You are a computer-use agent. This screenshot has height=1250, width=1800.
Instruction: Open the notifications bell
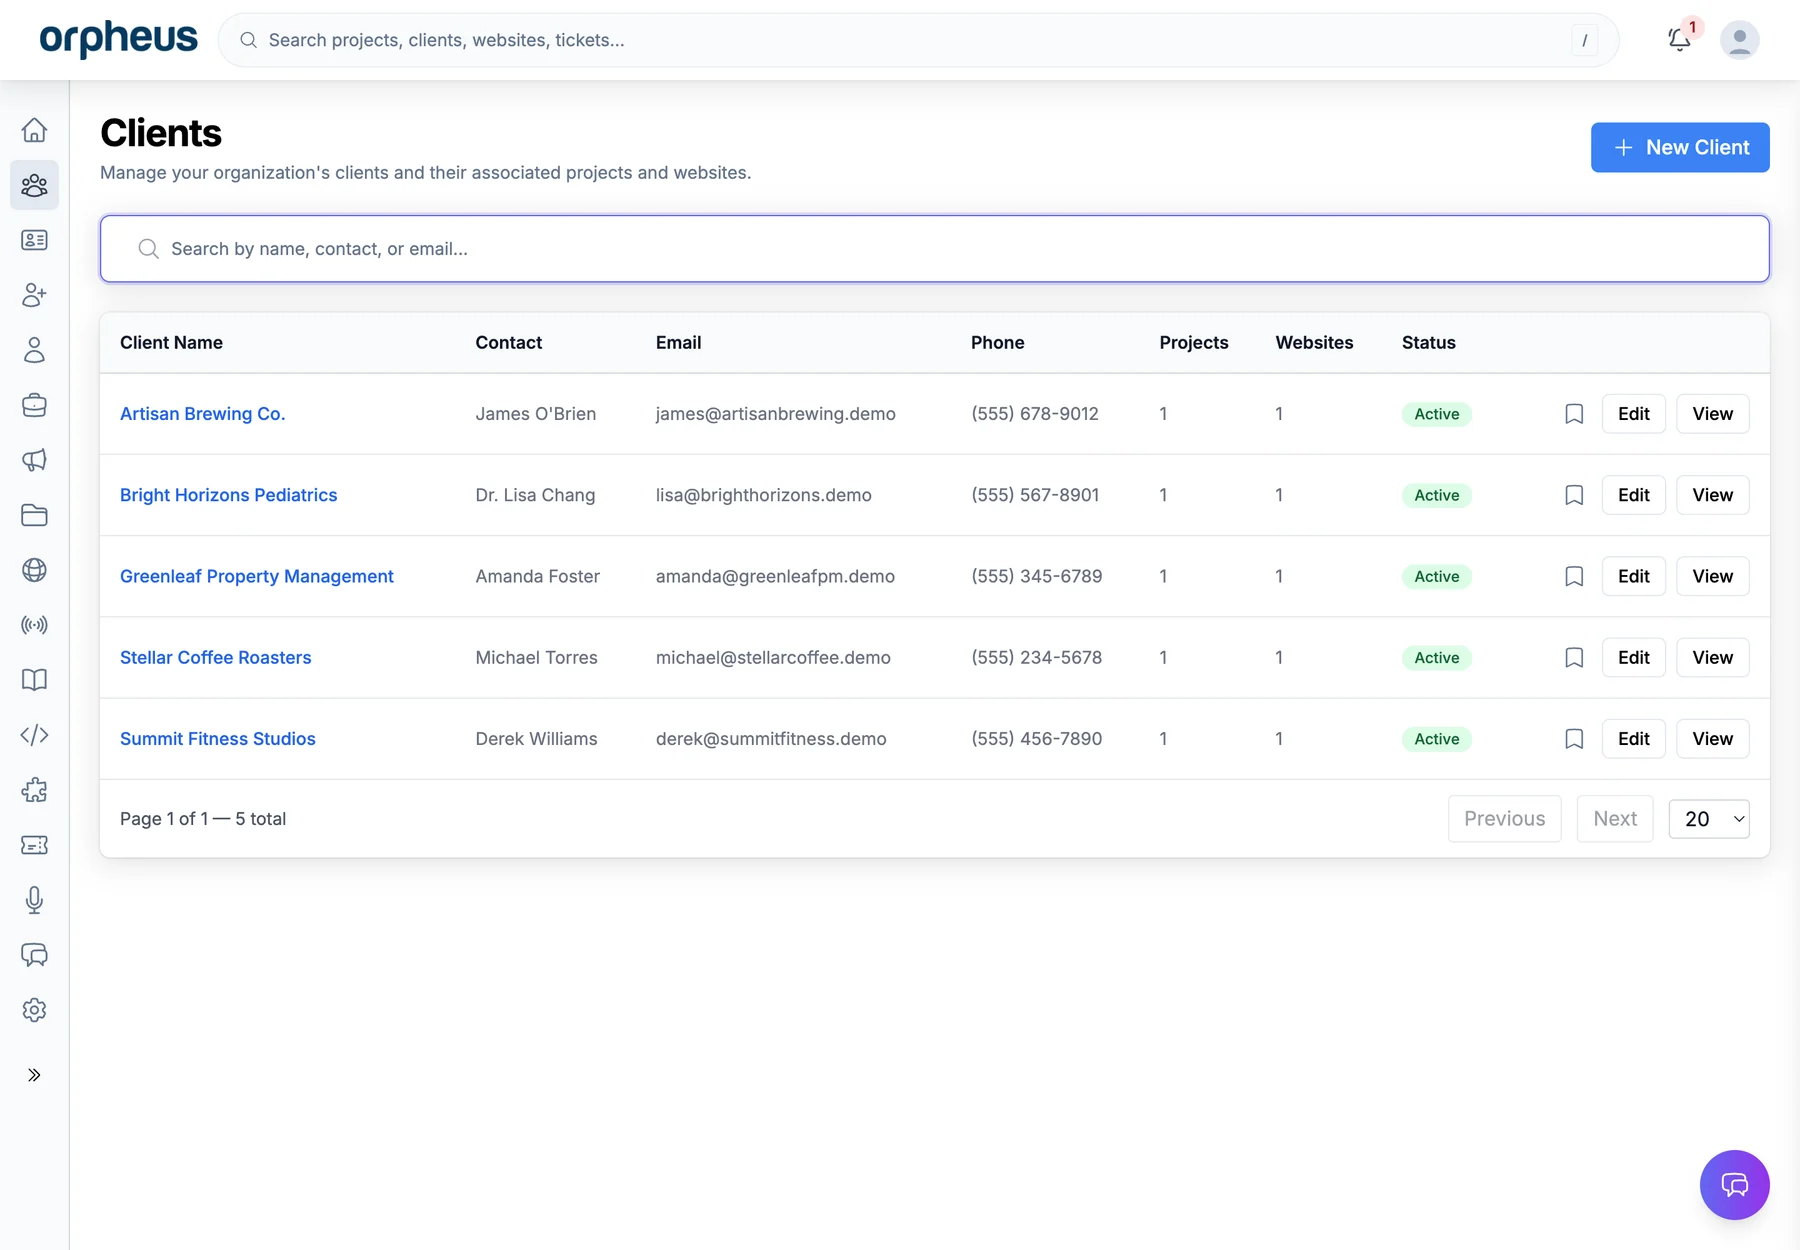[1680, 40]
